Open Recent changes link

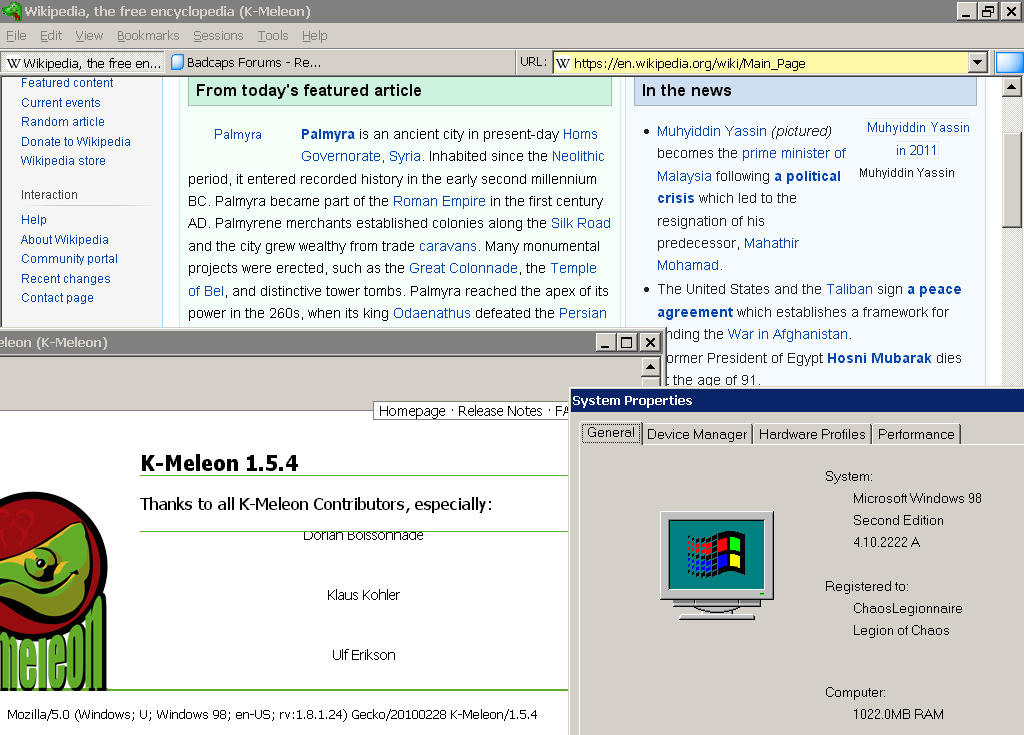coord(65,279)
